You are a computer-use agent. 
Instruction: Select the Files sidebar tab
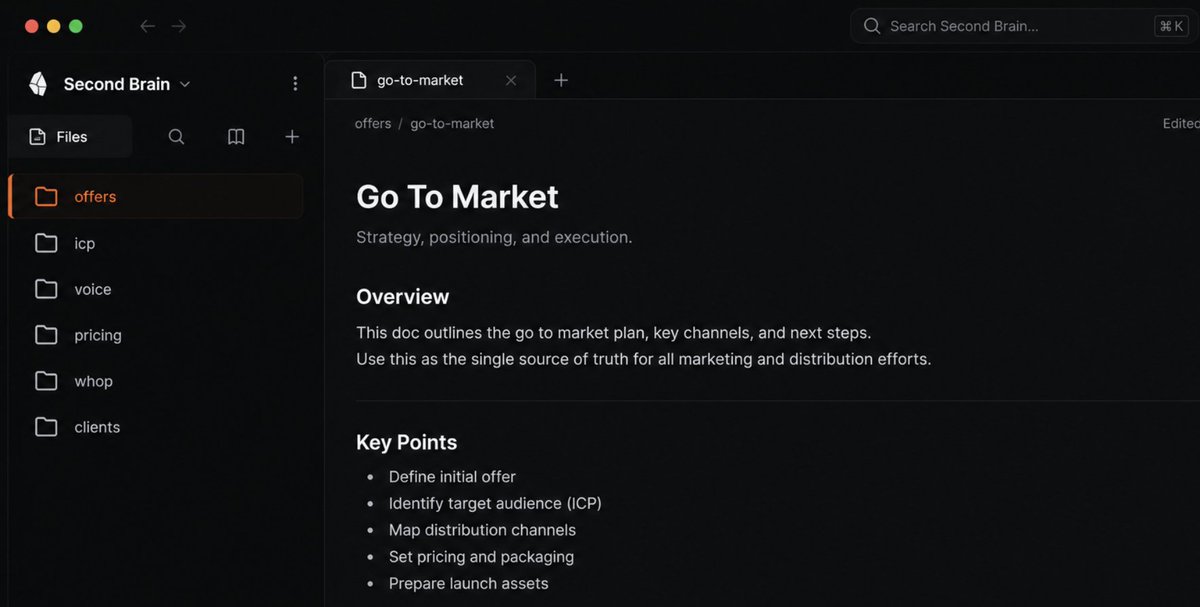coord(70,137)
